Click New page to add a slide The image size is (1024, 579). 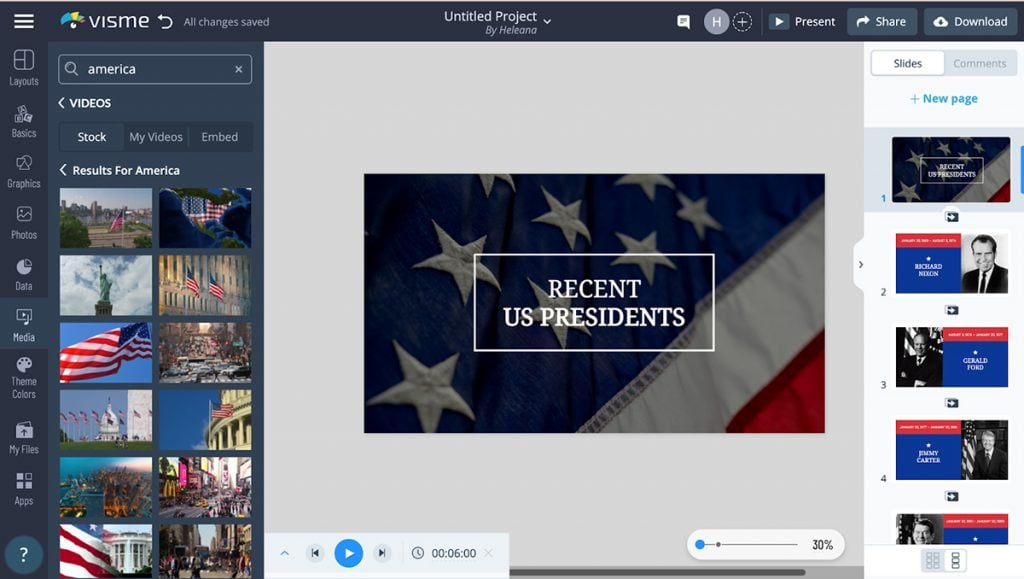click(x=942, y=98)
